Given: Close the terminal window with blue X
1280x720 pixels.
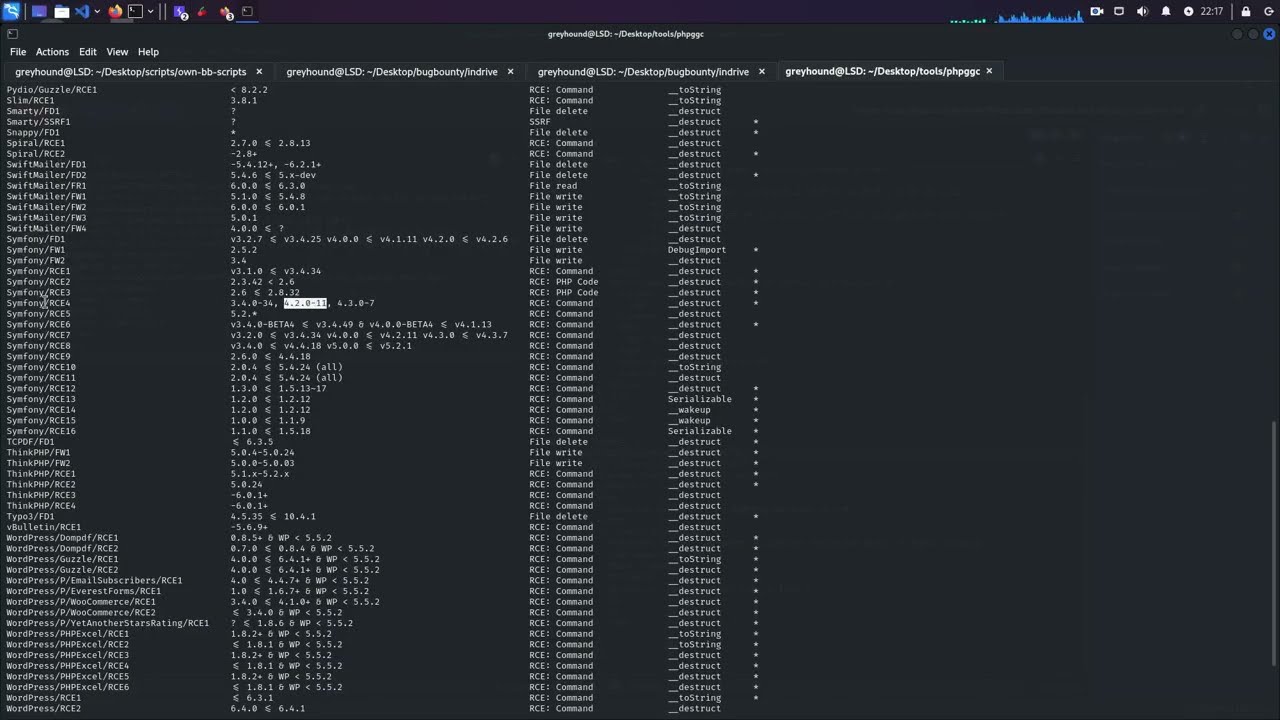Looking at the screenshot, I should coord(1269,34).
